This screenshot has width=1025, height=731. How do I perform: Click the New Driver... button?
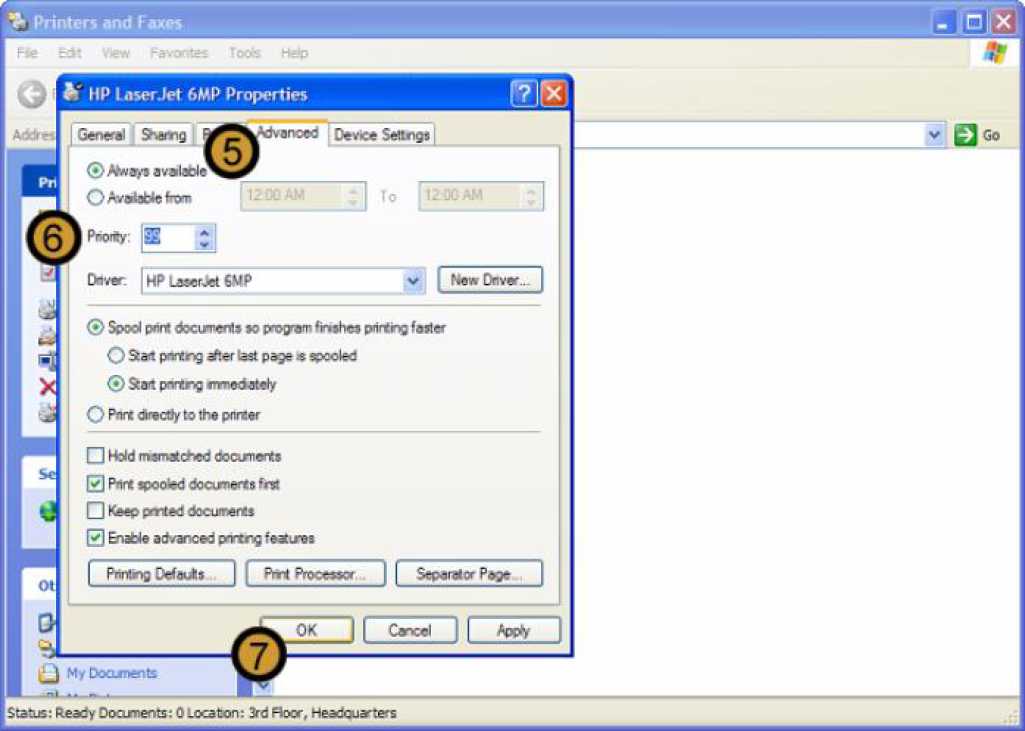[x=490, y=280]
